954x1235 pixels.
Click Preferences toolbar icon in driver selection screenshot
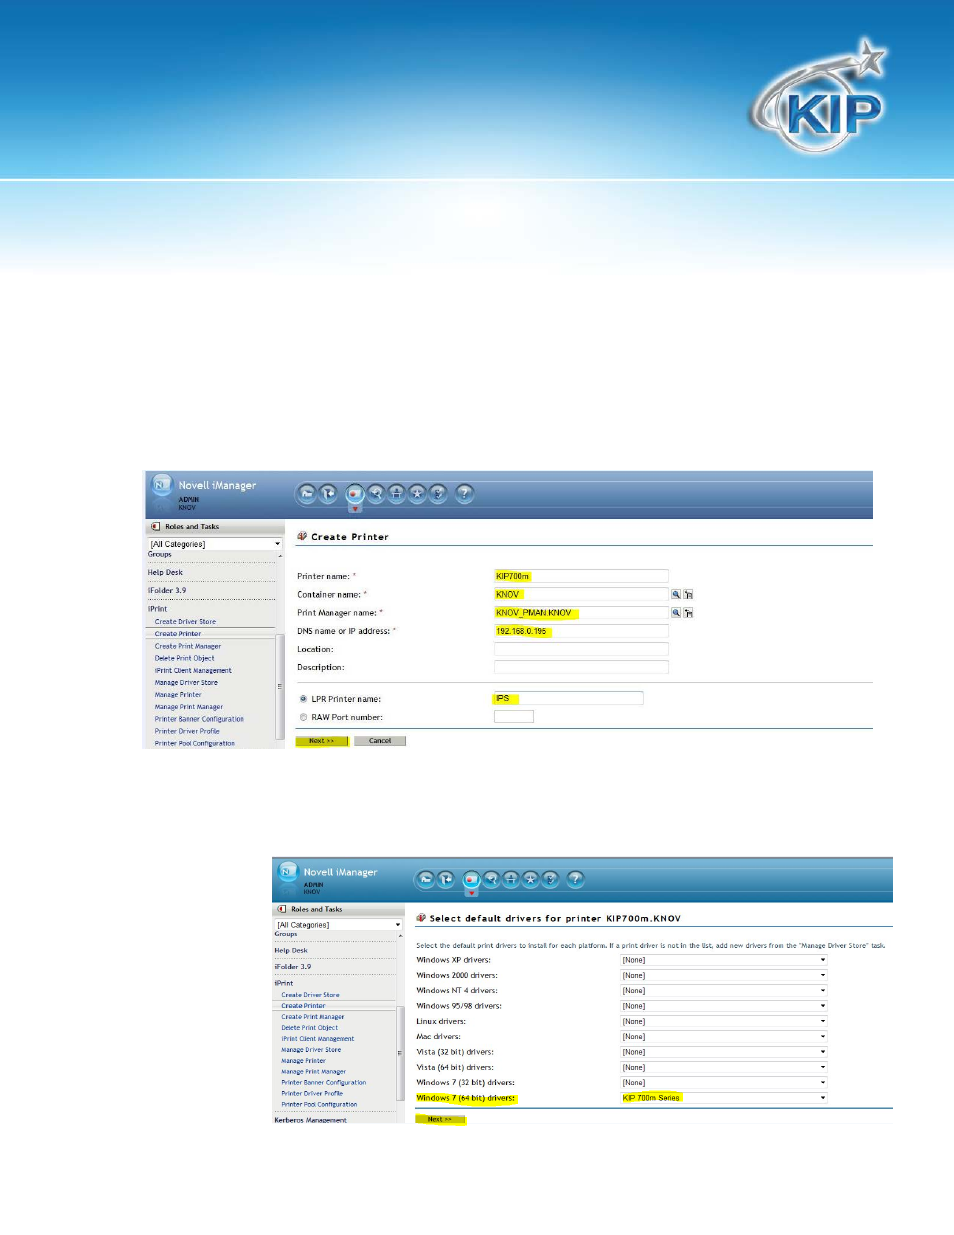click(550, 879)
